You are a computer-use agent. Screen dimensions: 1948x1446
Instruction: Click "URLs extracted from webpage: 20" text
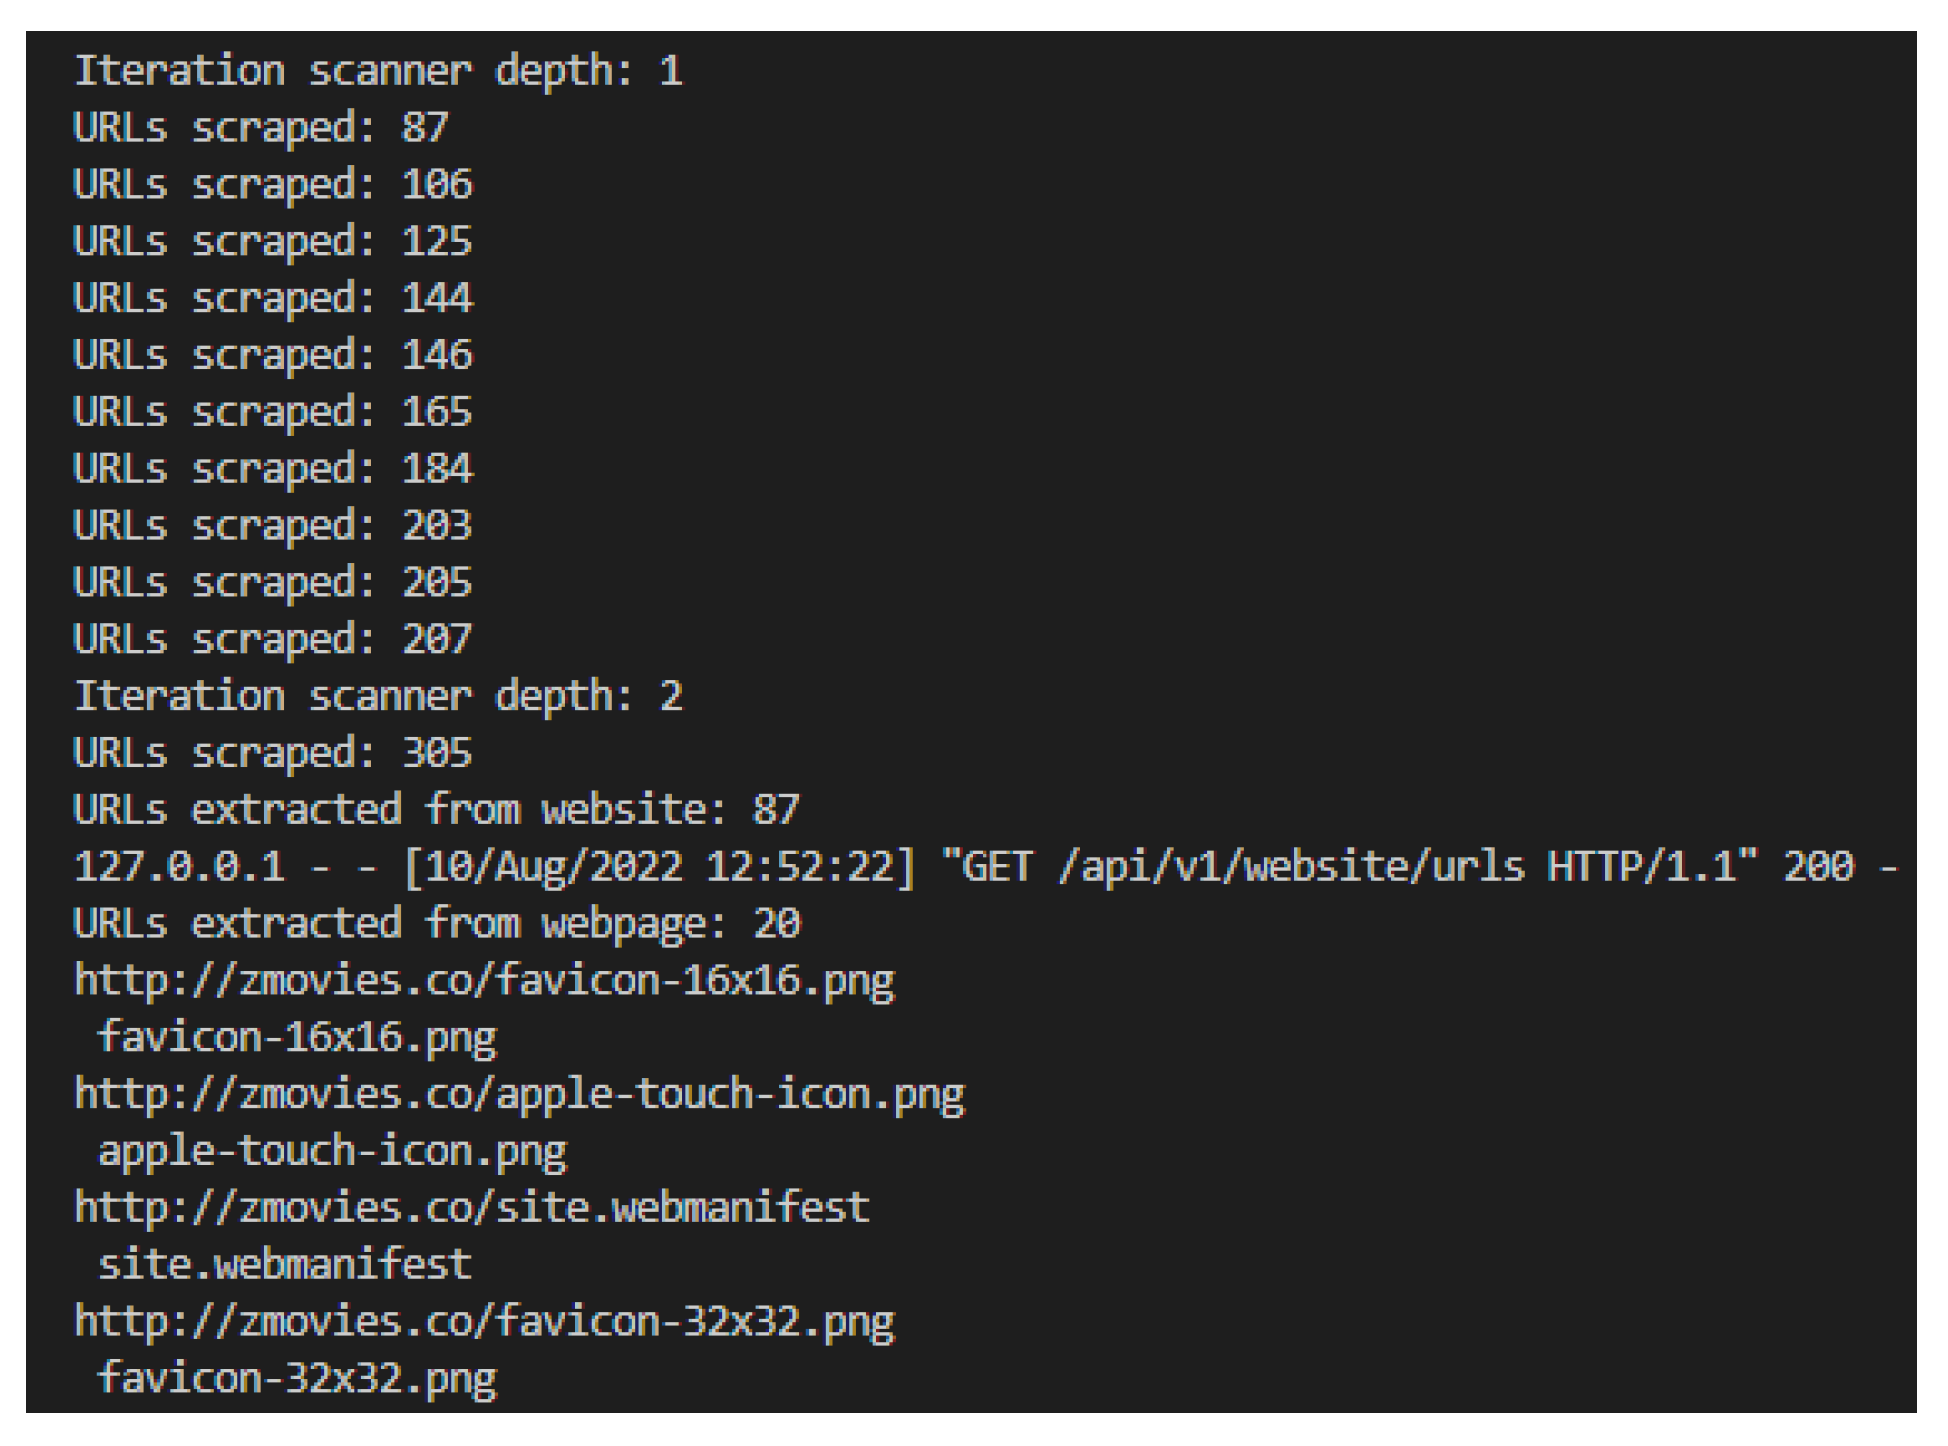[x=437, y=924]
